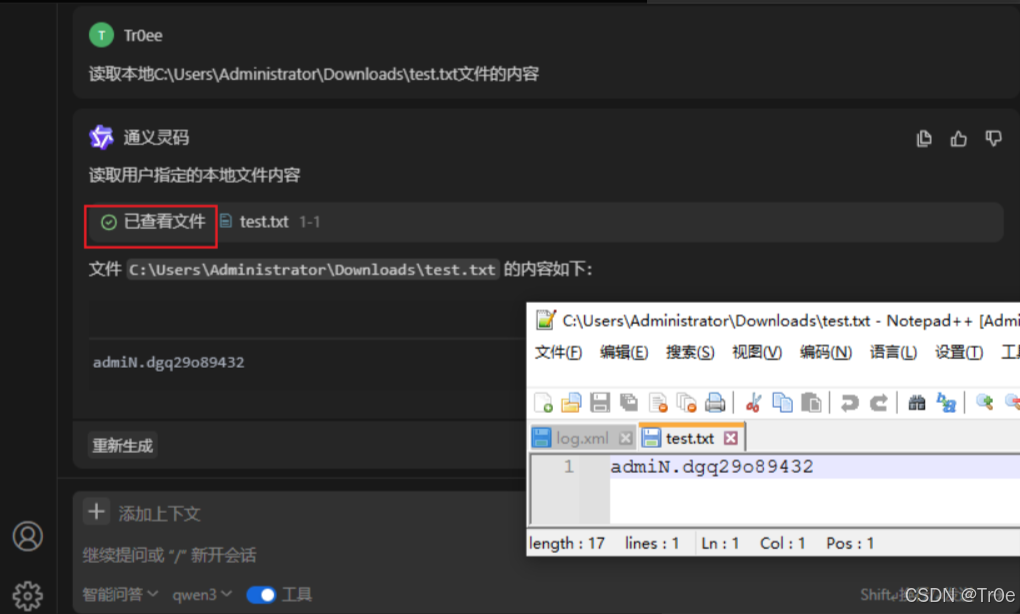
Task: Click the Redo arrow in Notepad++
Action: [879, 403]
